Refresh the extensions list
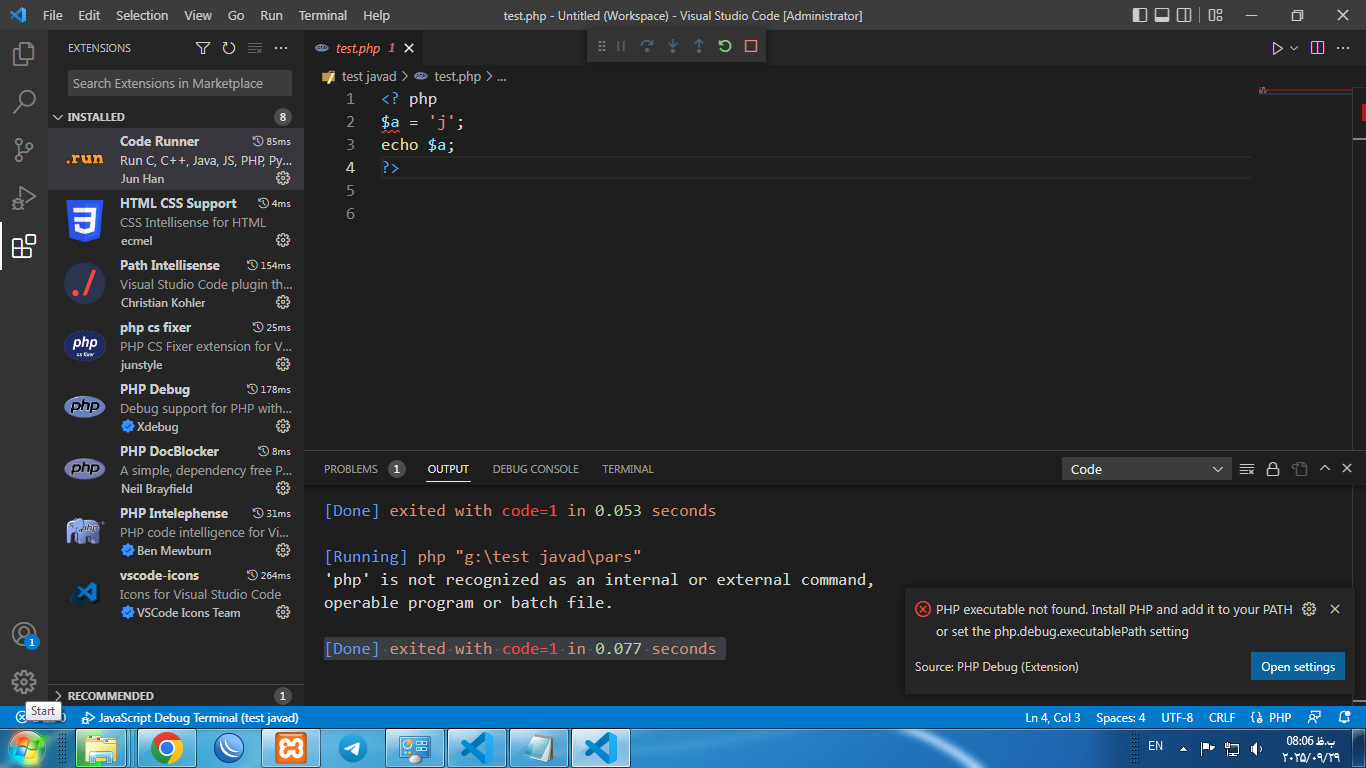Image resolution: width=1366 pixels, height=768 pixels. coord(229,48)
